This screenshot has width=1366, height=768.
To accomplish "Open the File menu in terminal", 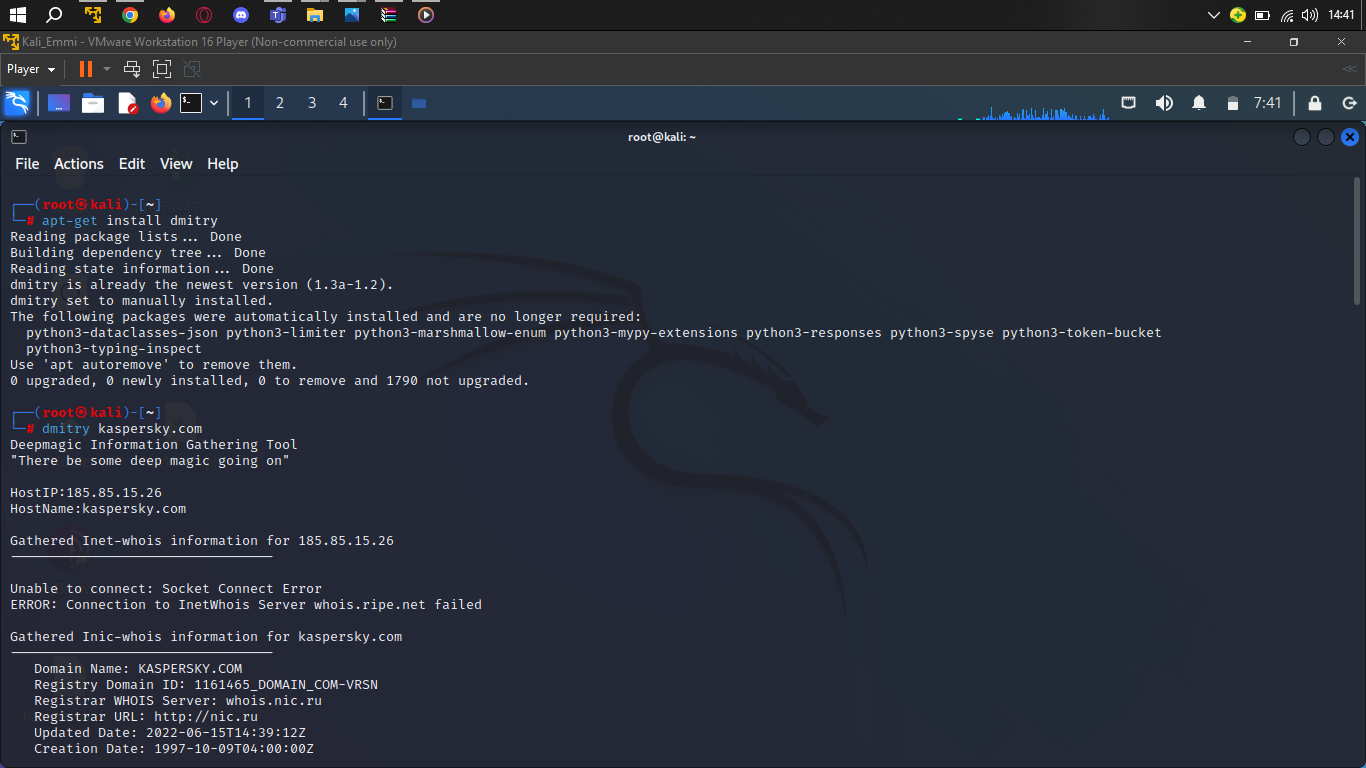I will 27,164.
